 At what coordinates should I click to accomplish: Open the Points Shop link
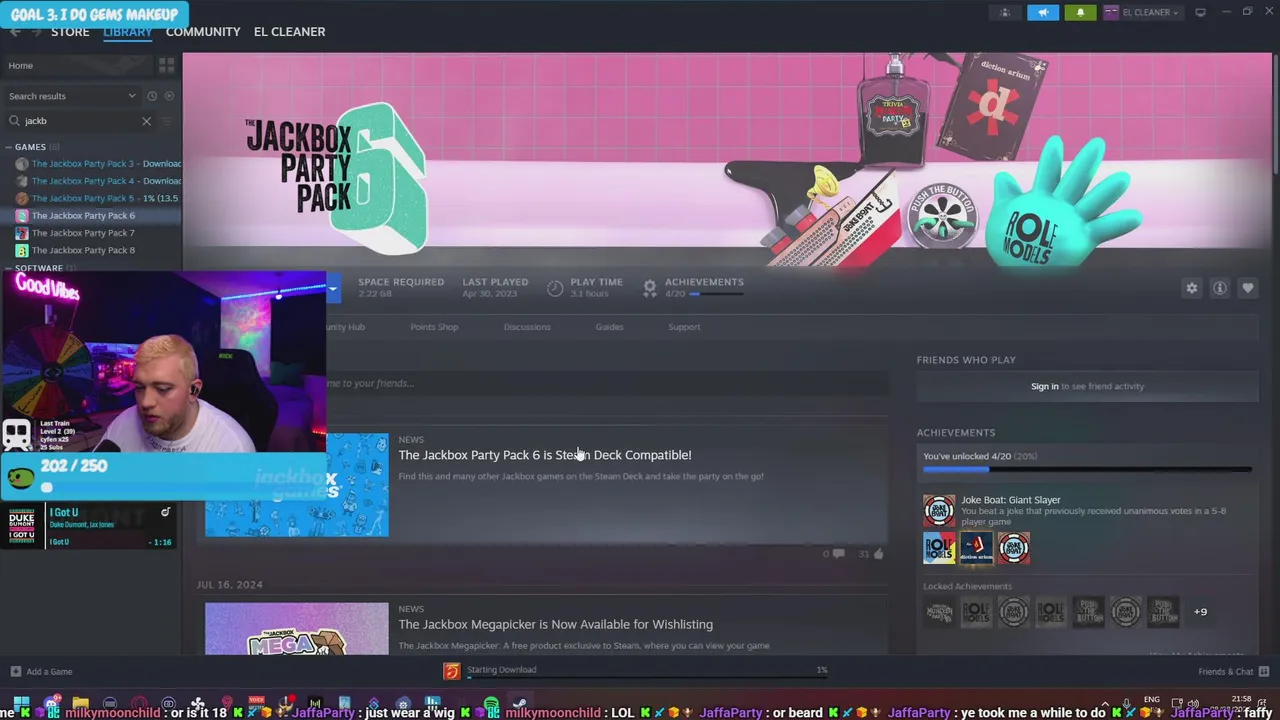coord(434,327)
